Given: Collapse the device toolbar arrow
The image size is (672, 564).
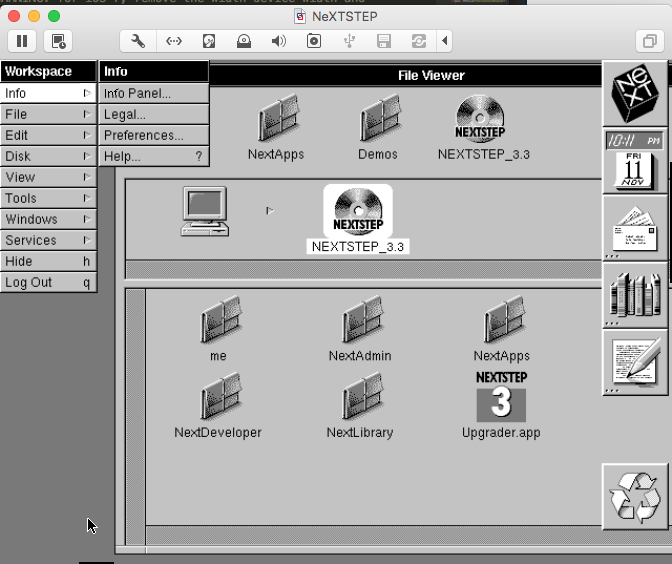Looking at the screenshot, I should point(444,41).
